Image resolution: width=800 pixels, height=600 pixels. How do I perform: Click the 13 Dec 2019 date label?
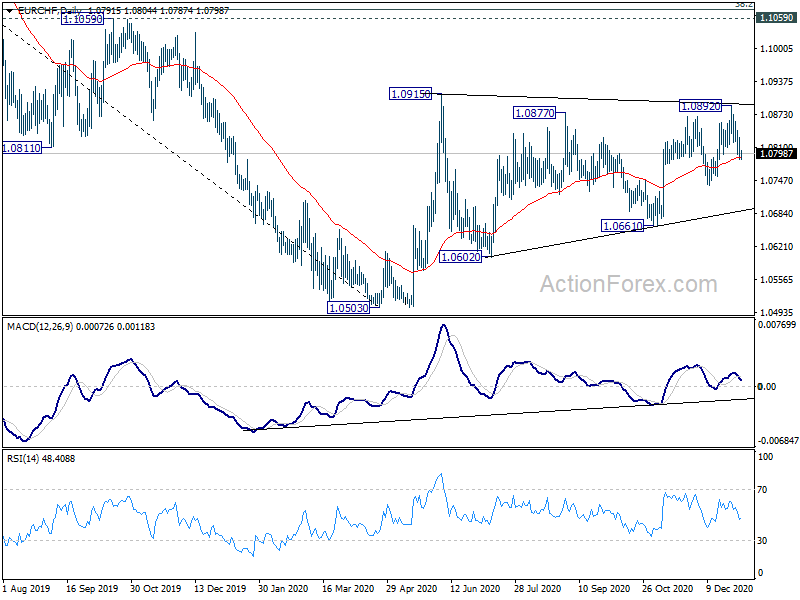[x=220, y=588]
